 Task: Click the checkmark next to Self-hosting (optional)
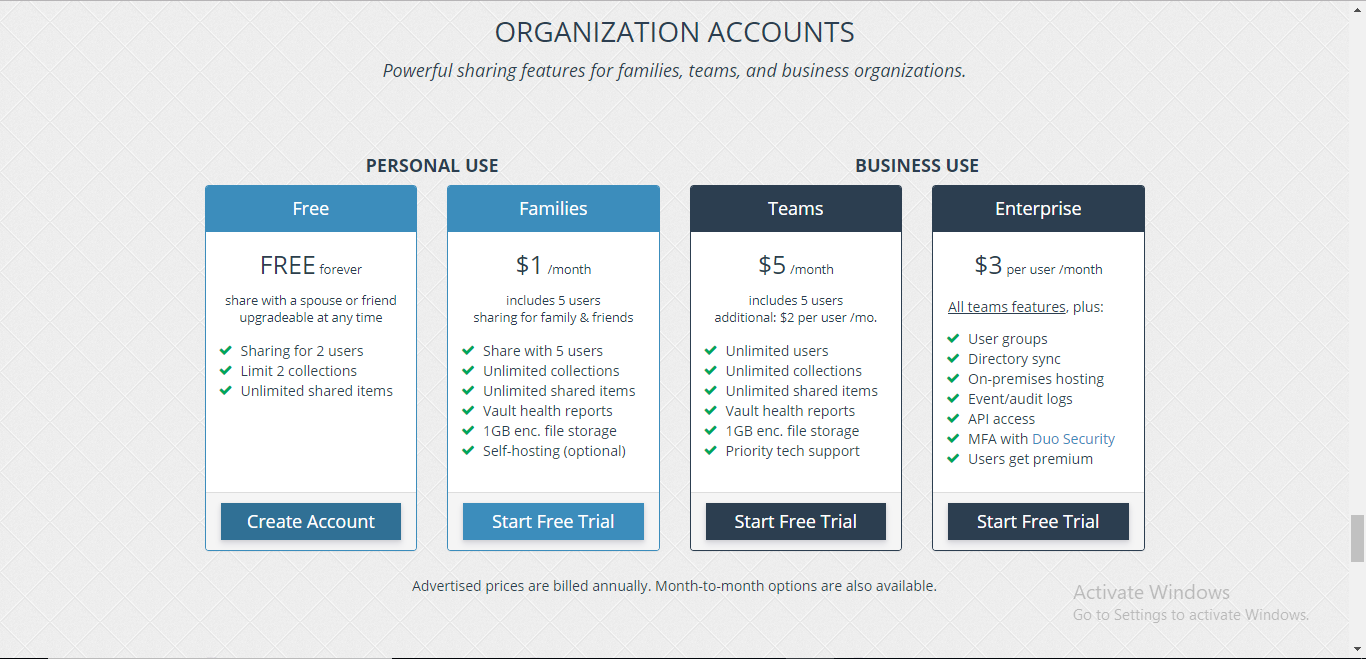pyautogui.click(x=468, y=451)
